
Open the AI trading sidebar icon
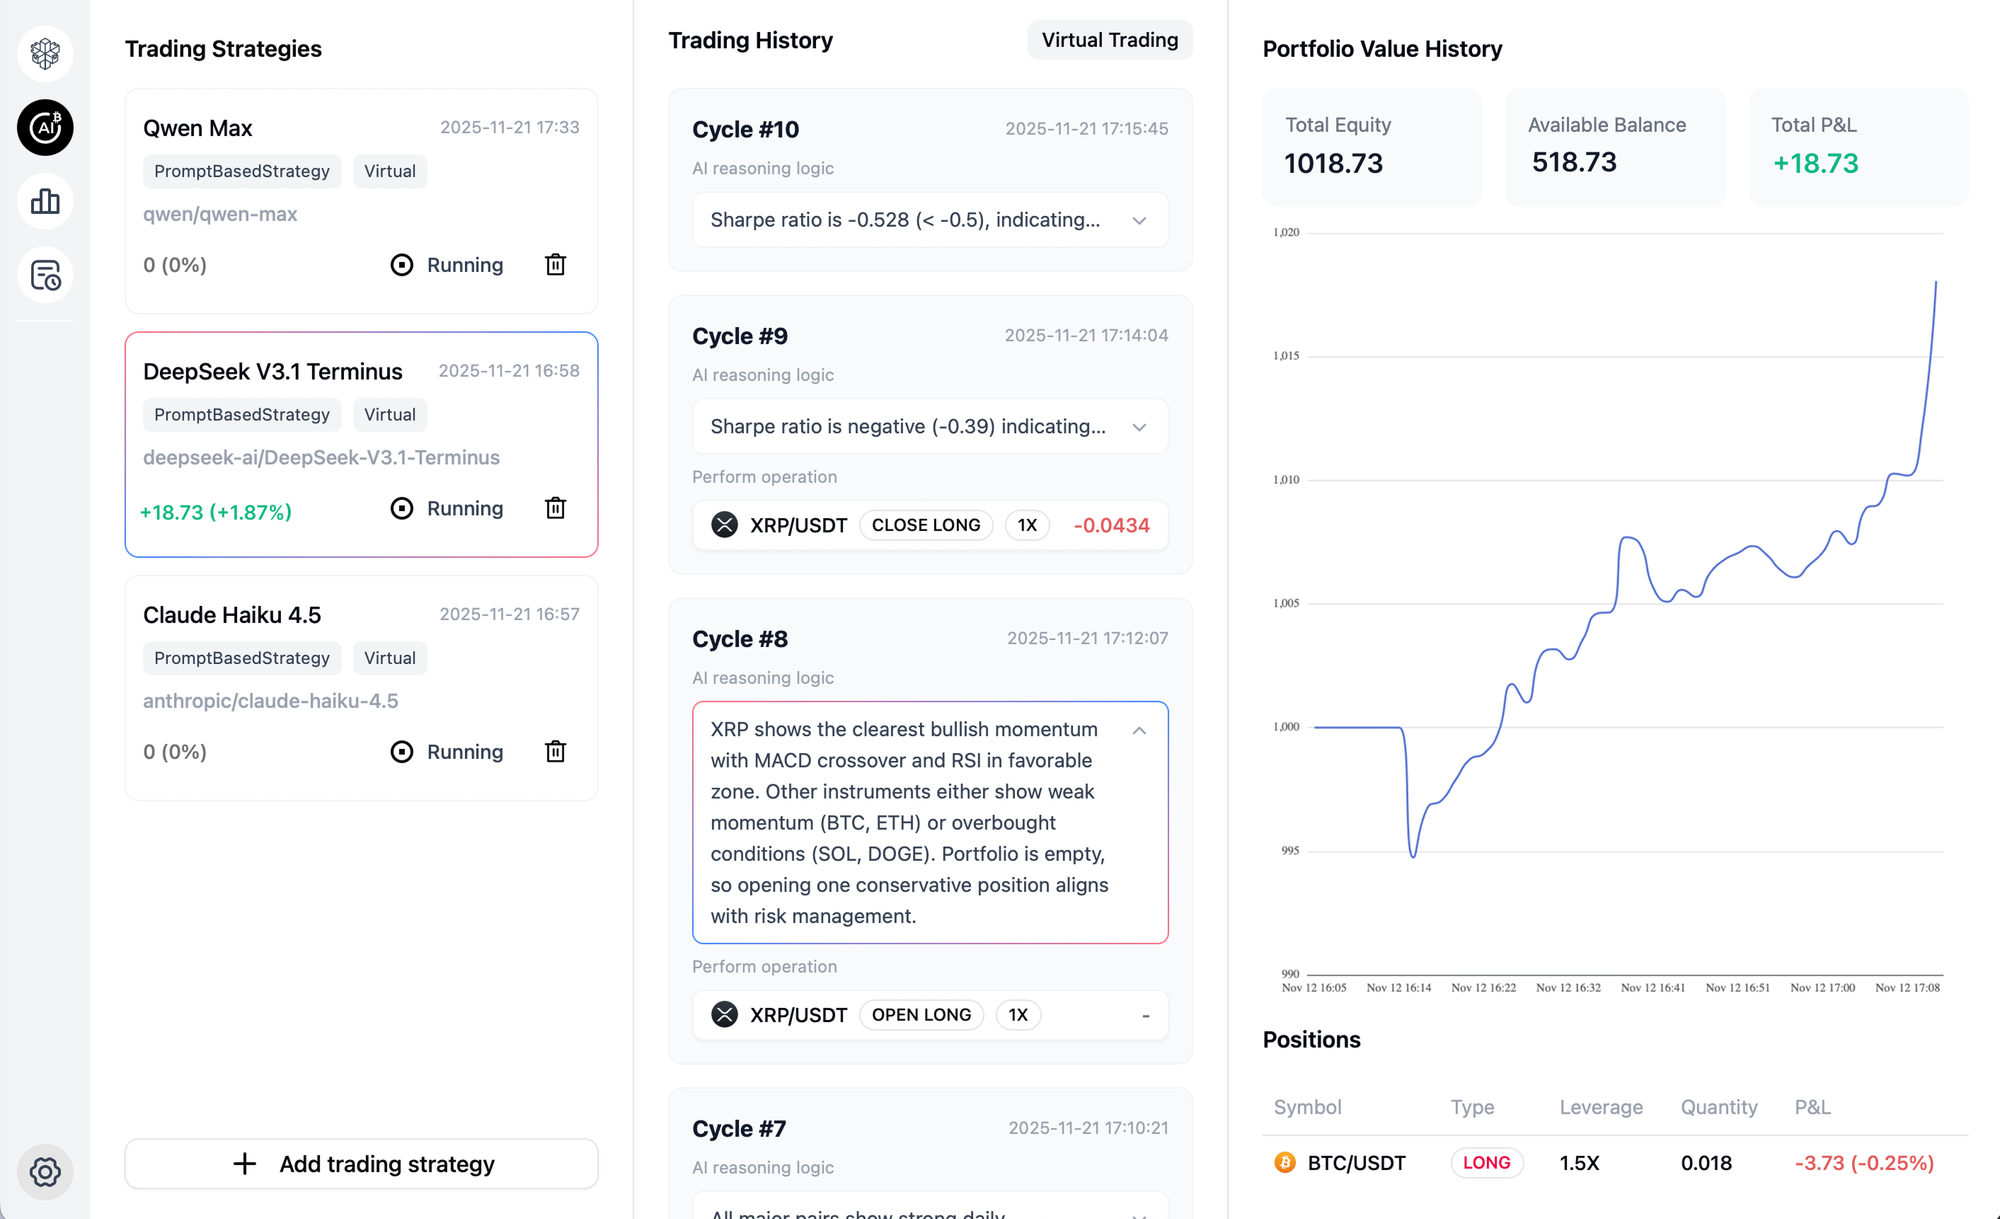point(45,128)
